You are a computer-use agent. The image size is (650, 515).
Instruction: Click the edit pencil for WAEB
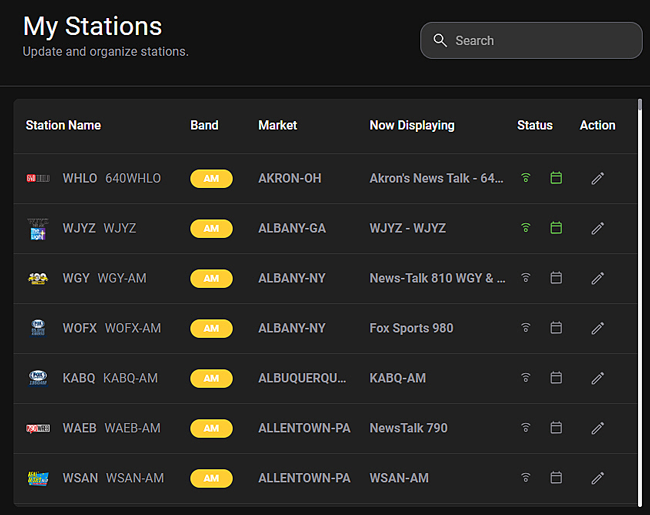(597, 428)
